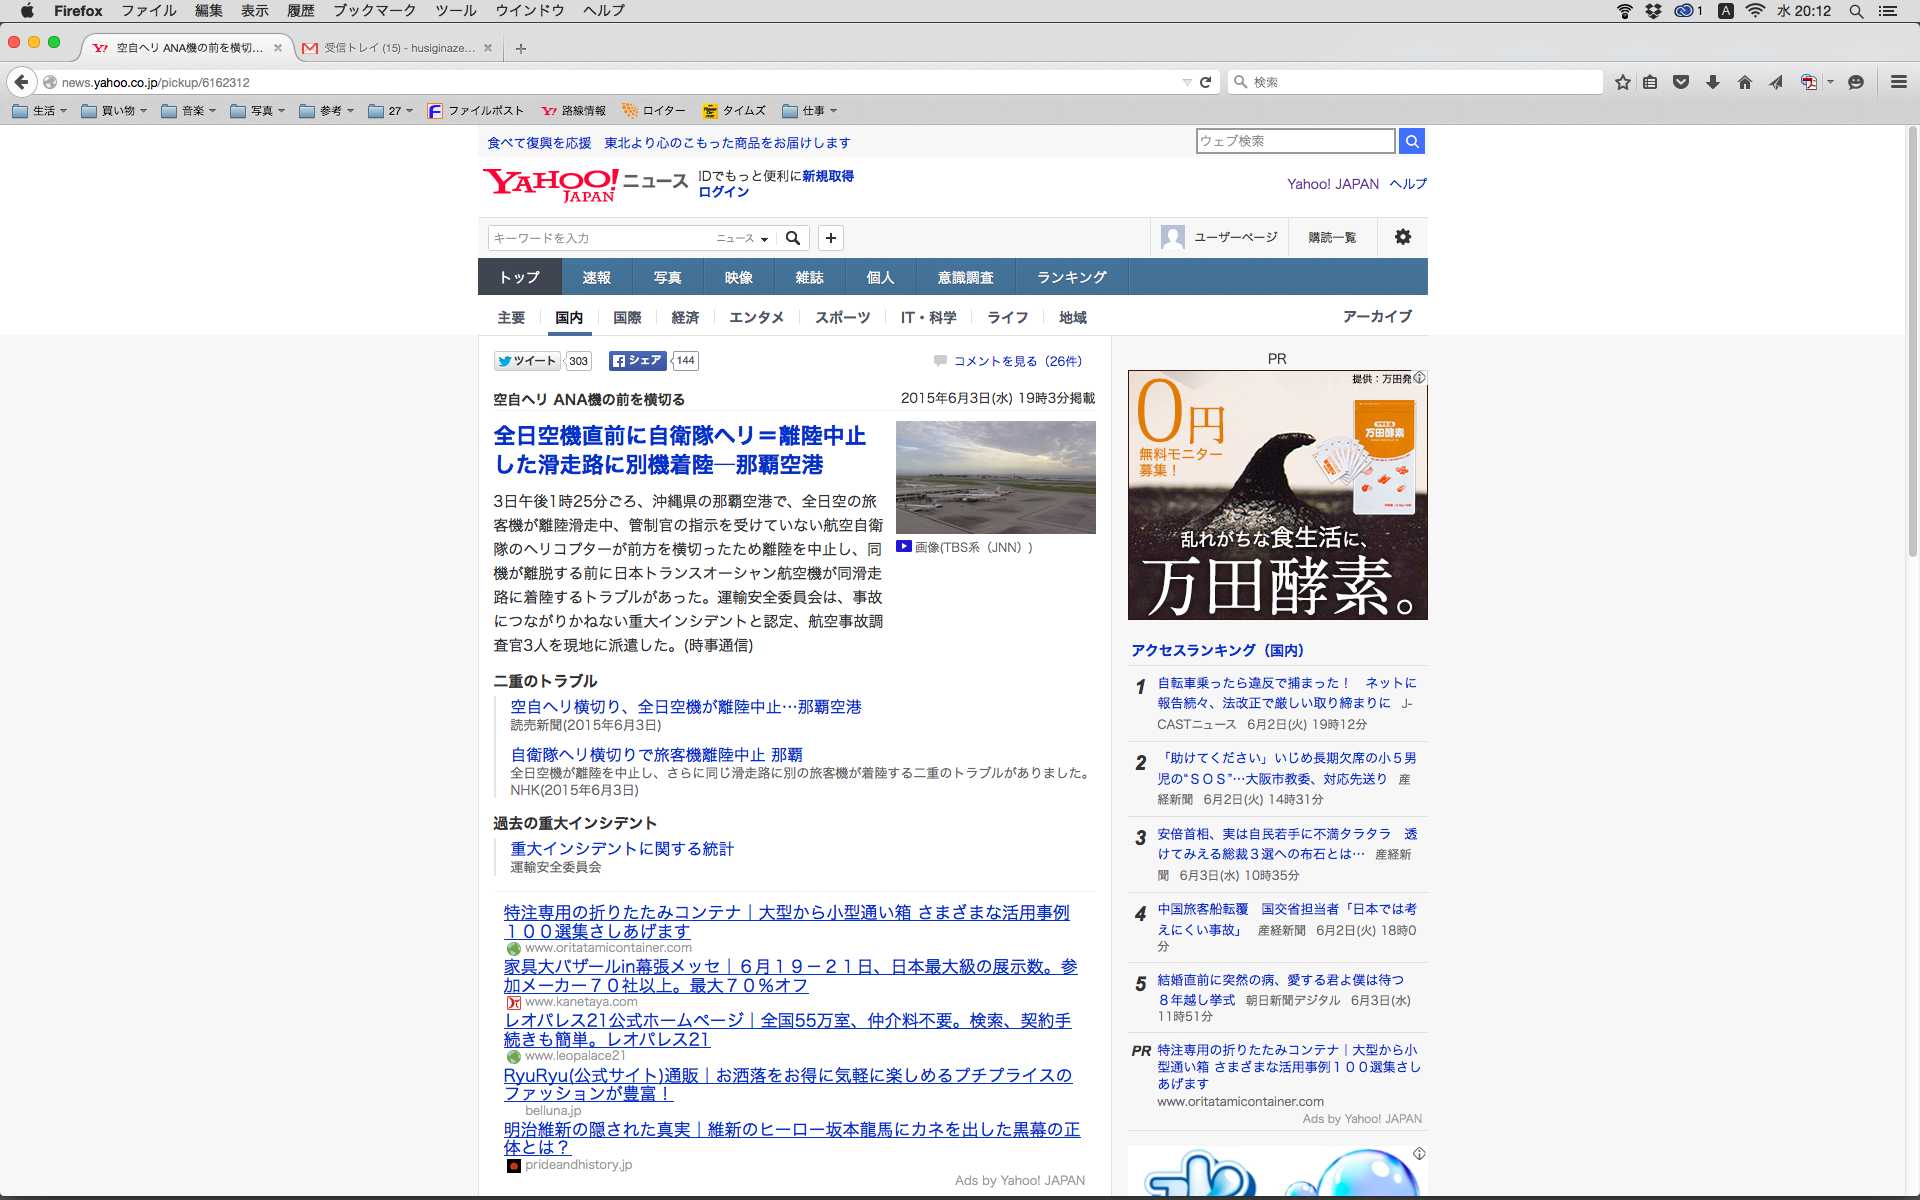This screenshot has width=1920, height=1200.
Task: Click the blue web search magnifier button
Action: coord(1411,141)
